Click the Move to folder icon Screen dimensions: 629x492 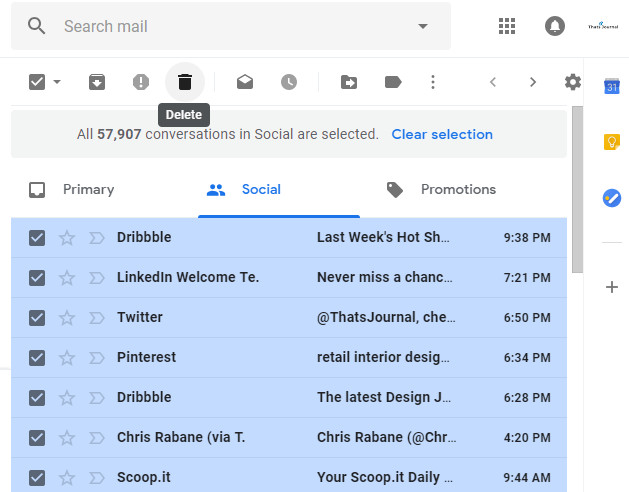point(349,82)
